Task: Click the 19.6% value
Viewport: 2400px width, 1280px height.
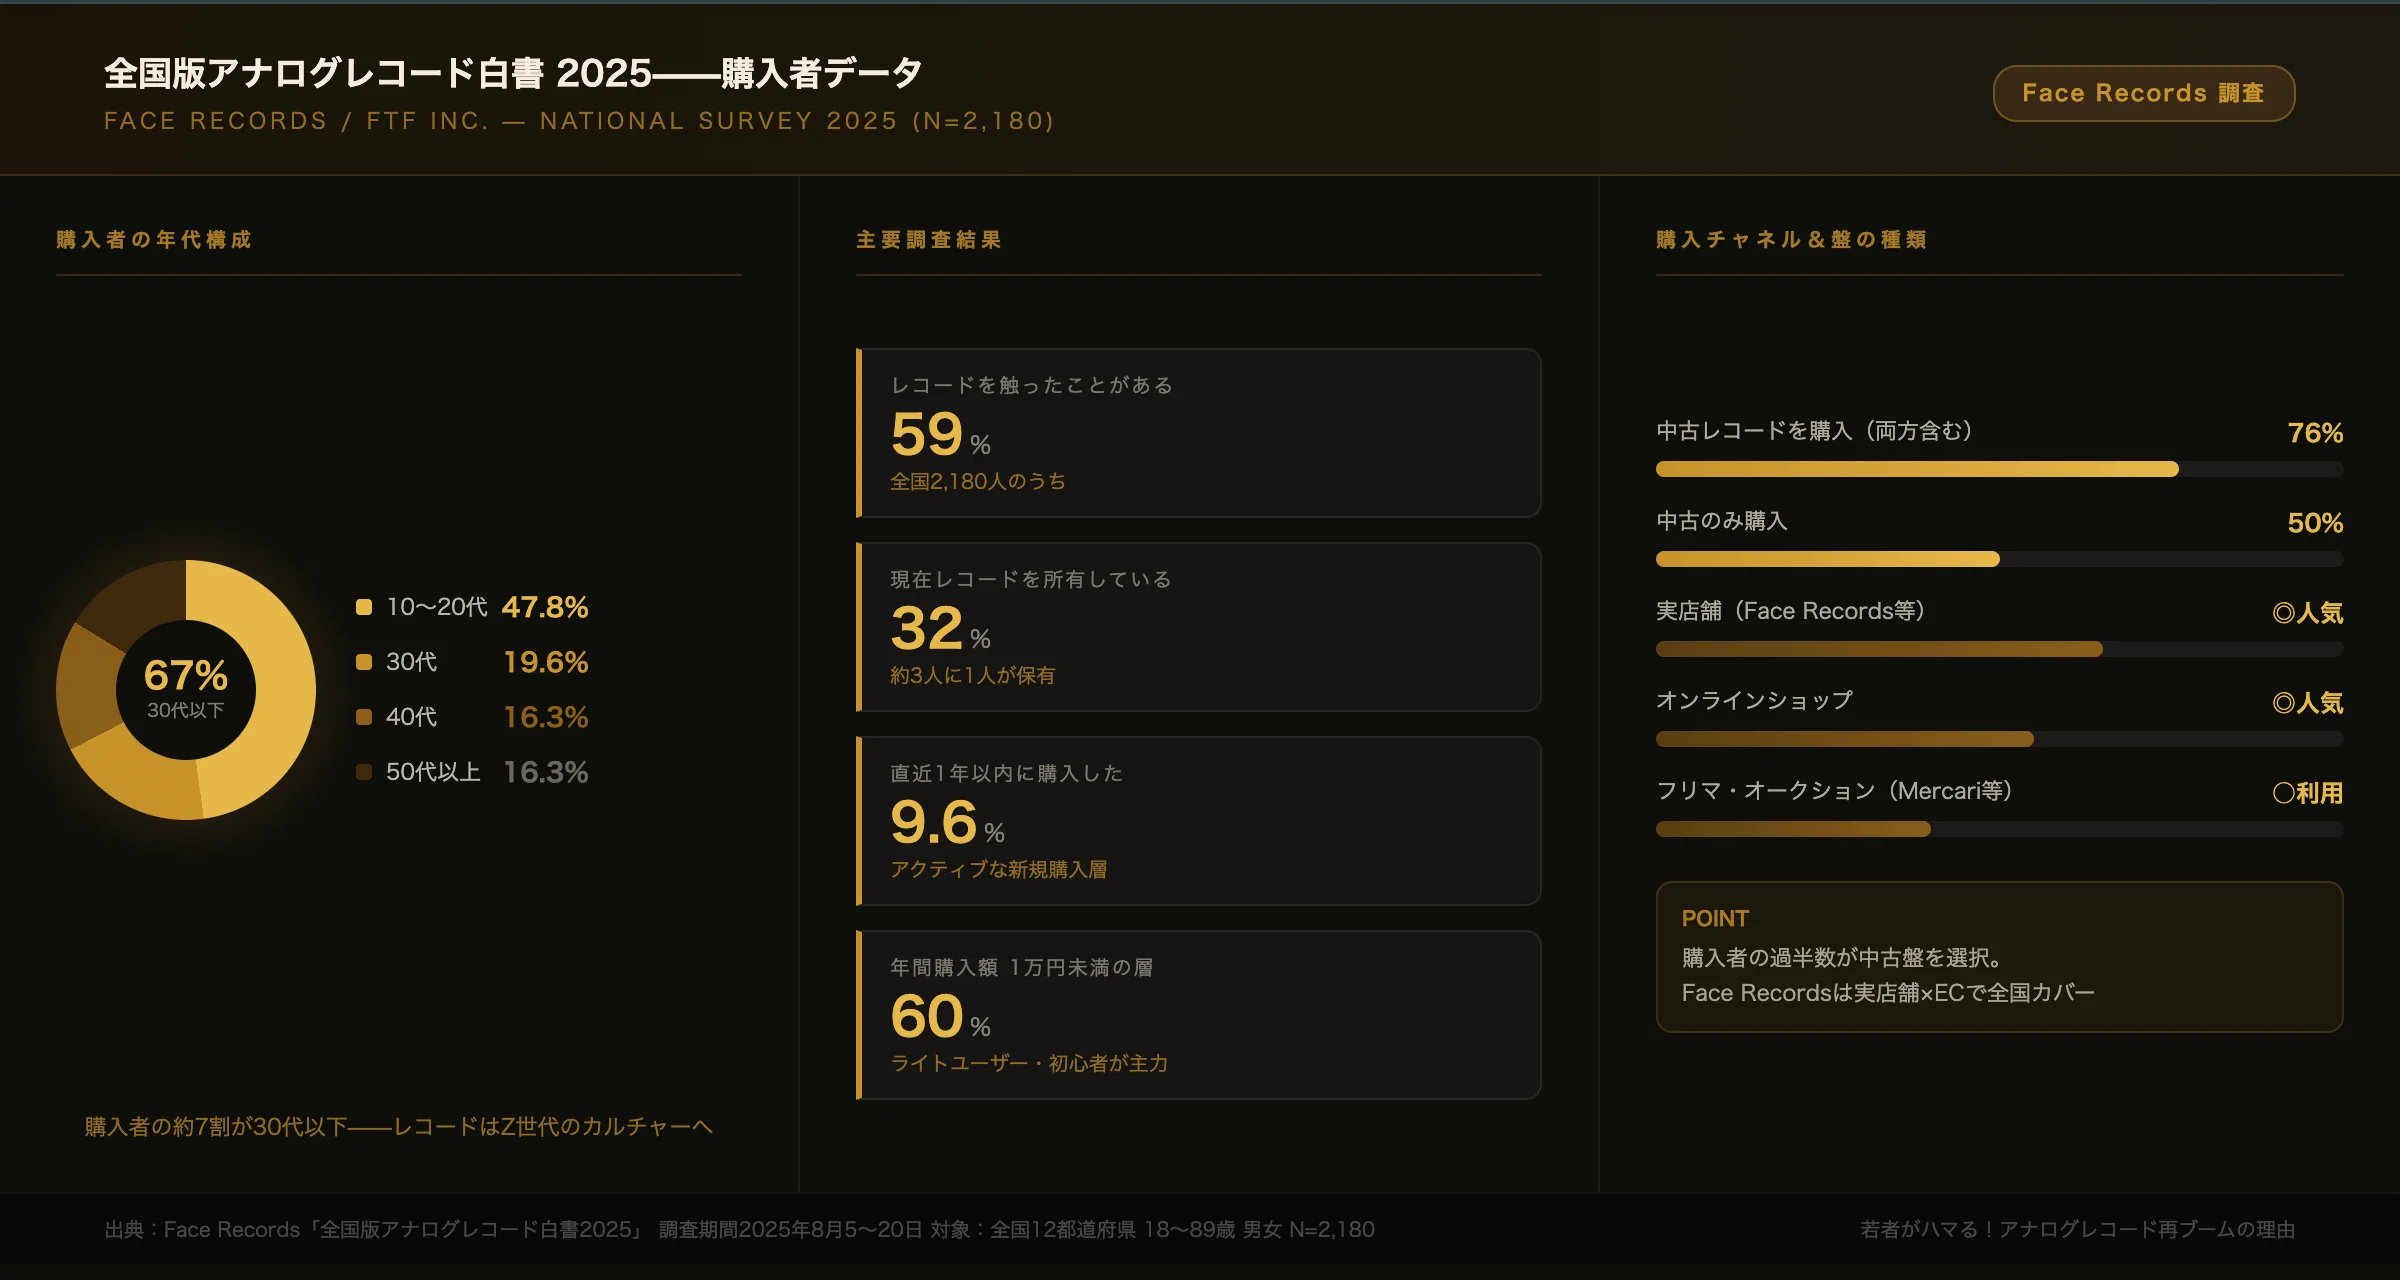Action: point(545,662)
